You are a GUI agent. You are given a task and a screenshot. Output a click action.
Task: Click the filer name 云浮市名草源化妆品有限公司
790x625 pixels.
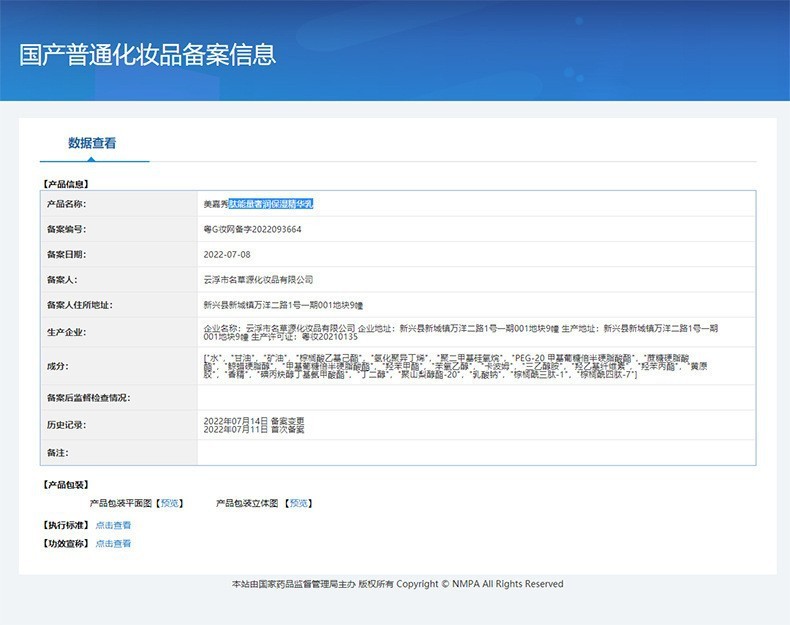[x=258, y=280]
